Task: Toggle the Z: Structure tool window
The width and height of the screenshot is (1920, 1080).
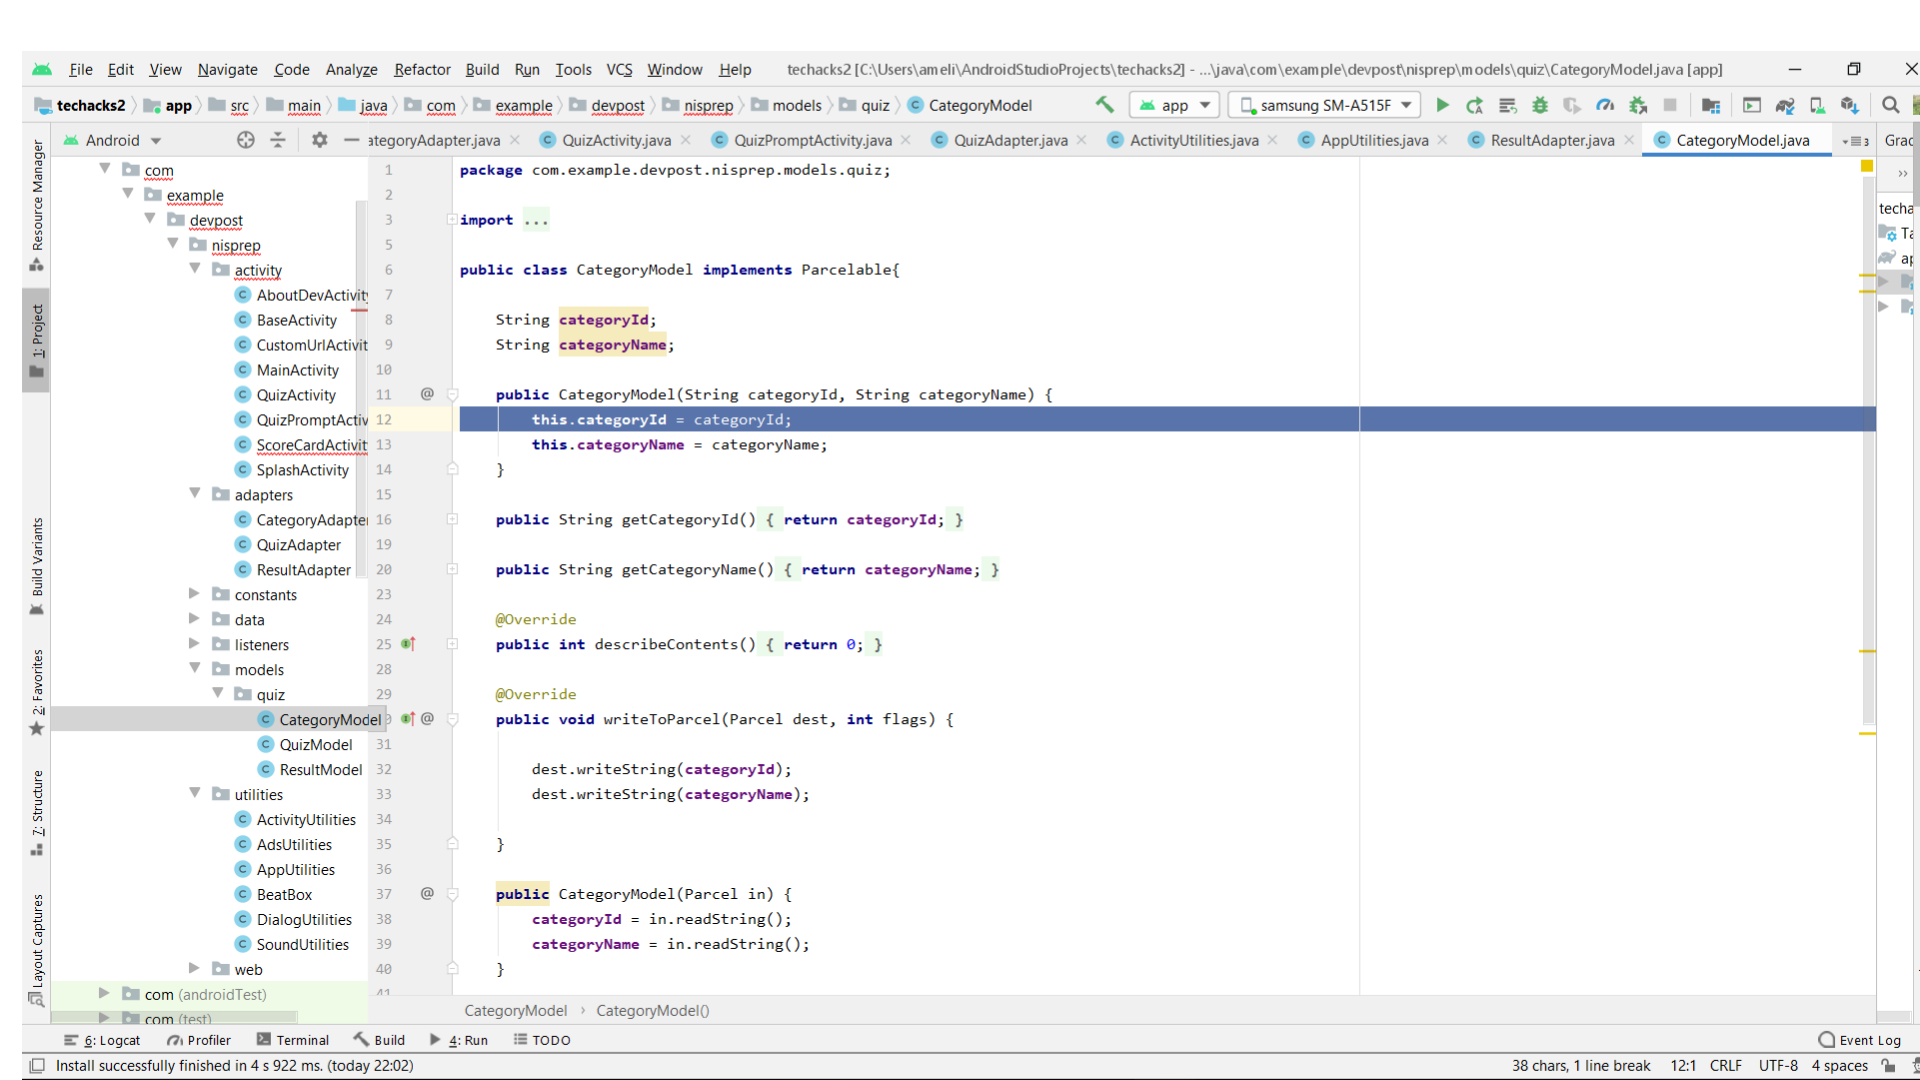Action: click(37, 812)
